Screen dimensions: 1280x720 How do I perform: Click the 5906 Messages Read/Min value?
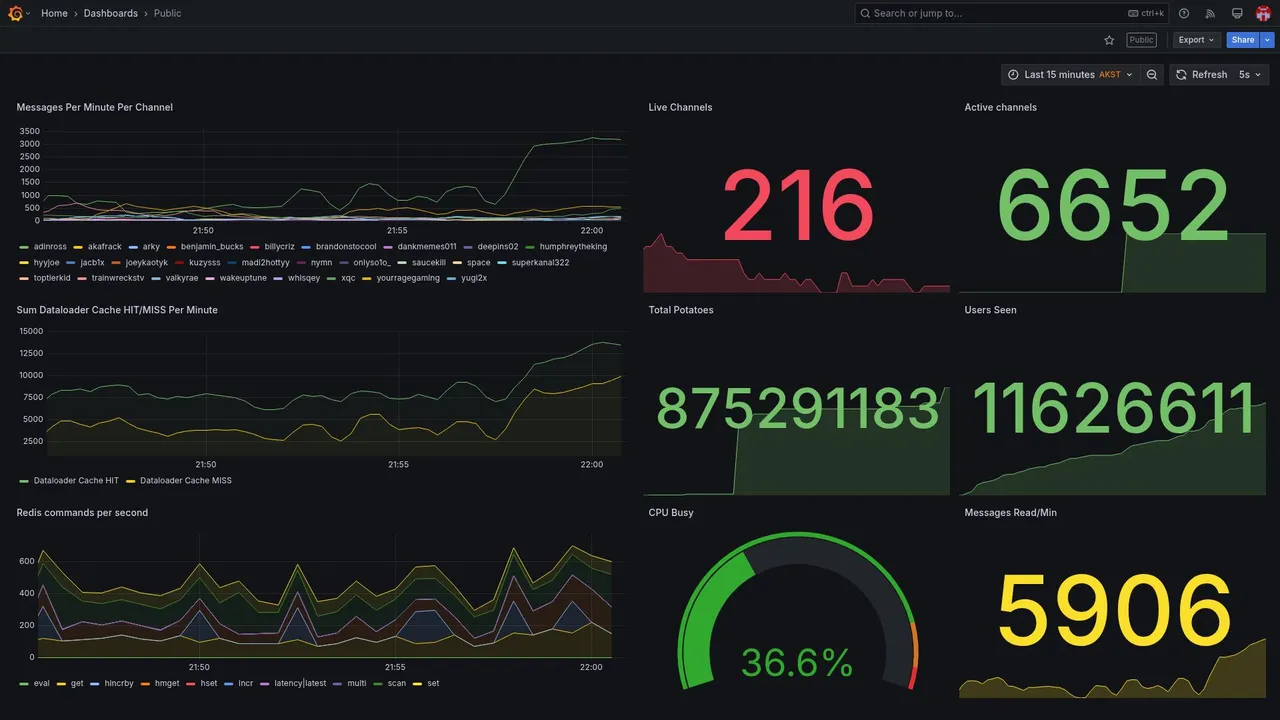click(1113, 612)
